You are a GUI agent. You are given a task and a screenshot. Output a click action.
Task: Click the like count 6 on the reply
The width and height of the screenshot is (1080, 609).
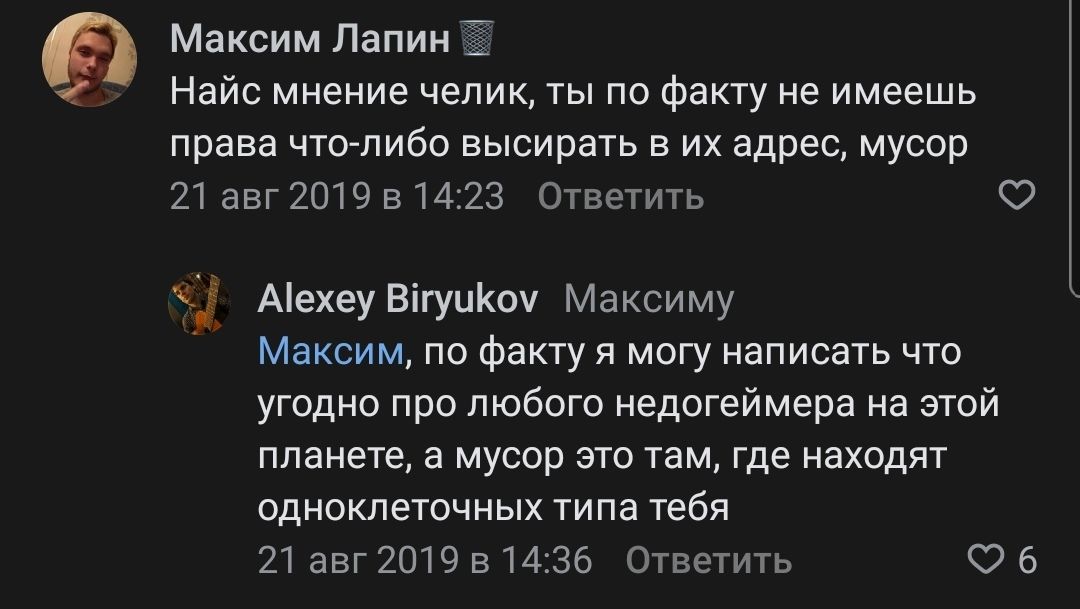[1027, 560]
